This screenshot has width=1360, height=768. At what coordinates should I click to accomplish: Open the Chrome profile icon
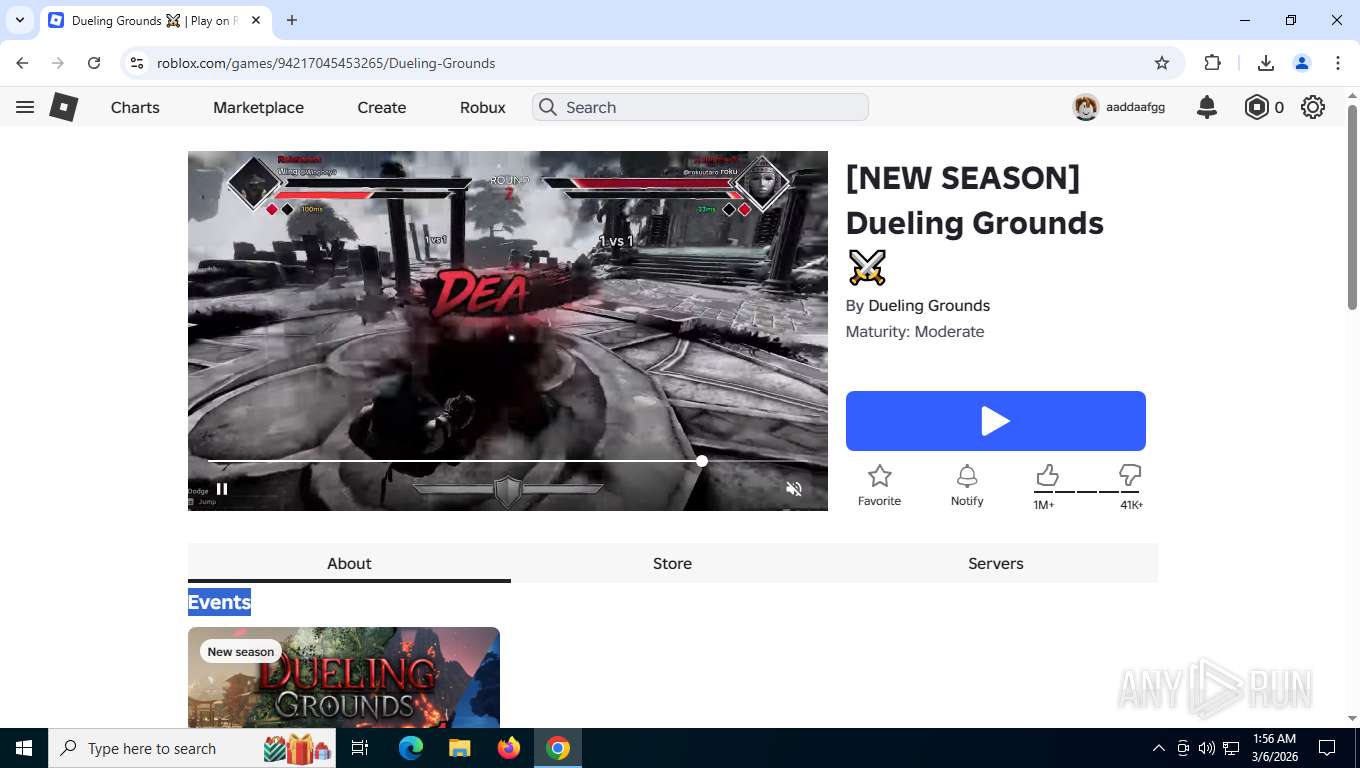tap(1302, 63)
